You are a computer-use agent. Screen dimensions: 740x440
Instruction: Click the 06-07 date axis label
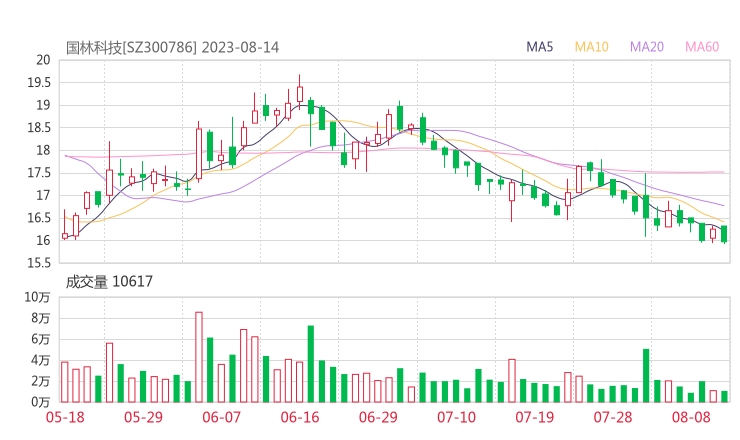(x=222, y=417)
